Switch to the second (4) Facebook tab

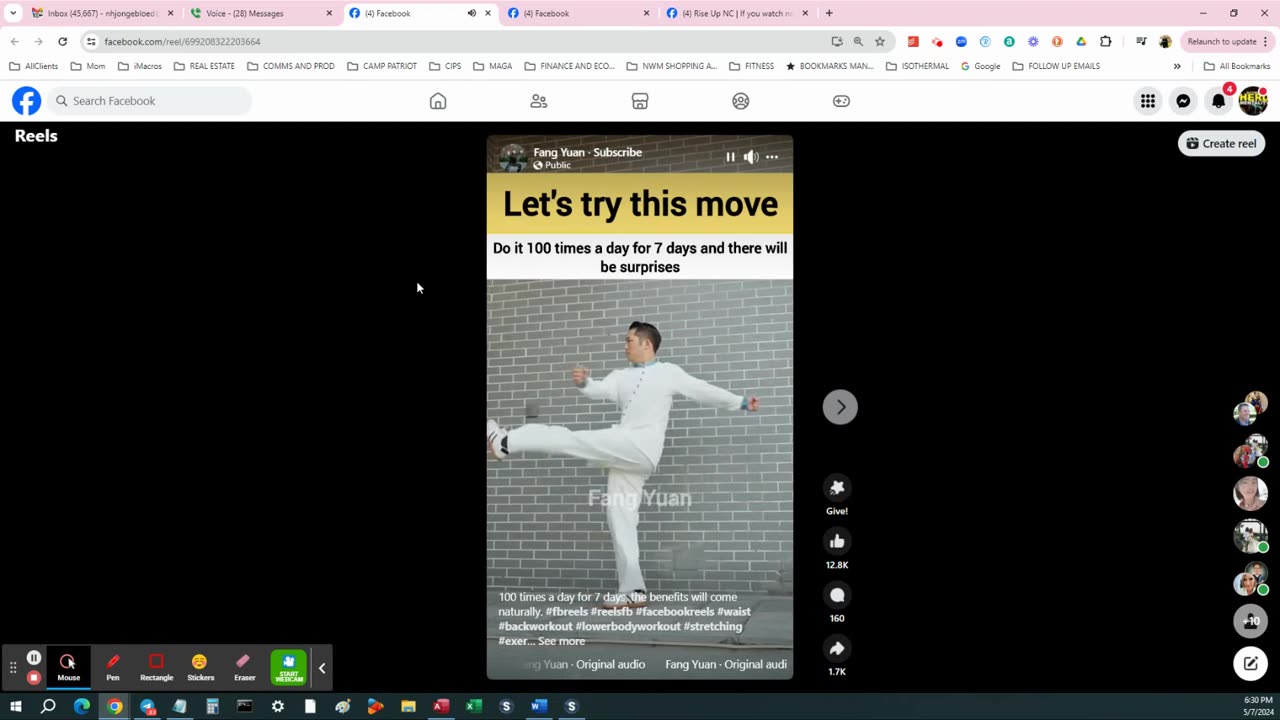click(578, 13)
